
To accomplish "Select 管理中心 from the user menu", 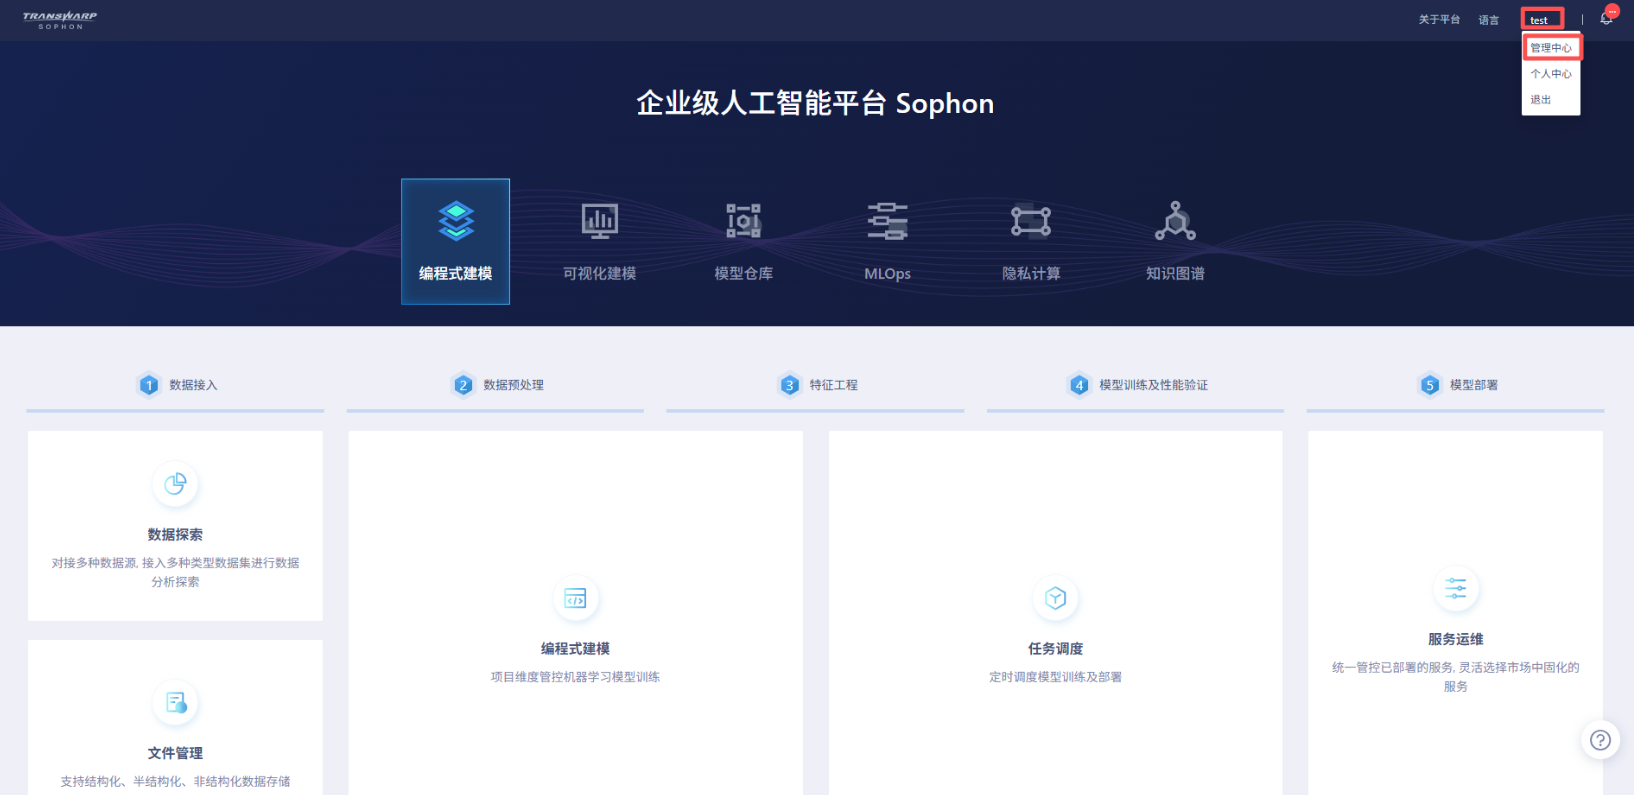I will pos(1551,48).
